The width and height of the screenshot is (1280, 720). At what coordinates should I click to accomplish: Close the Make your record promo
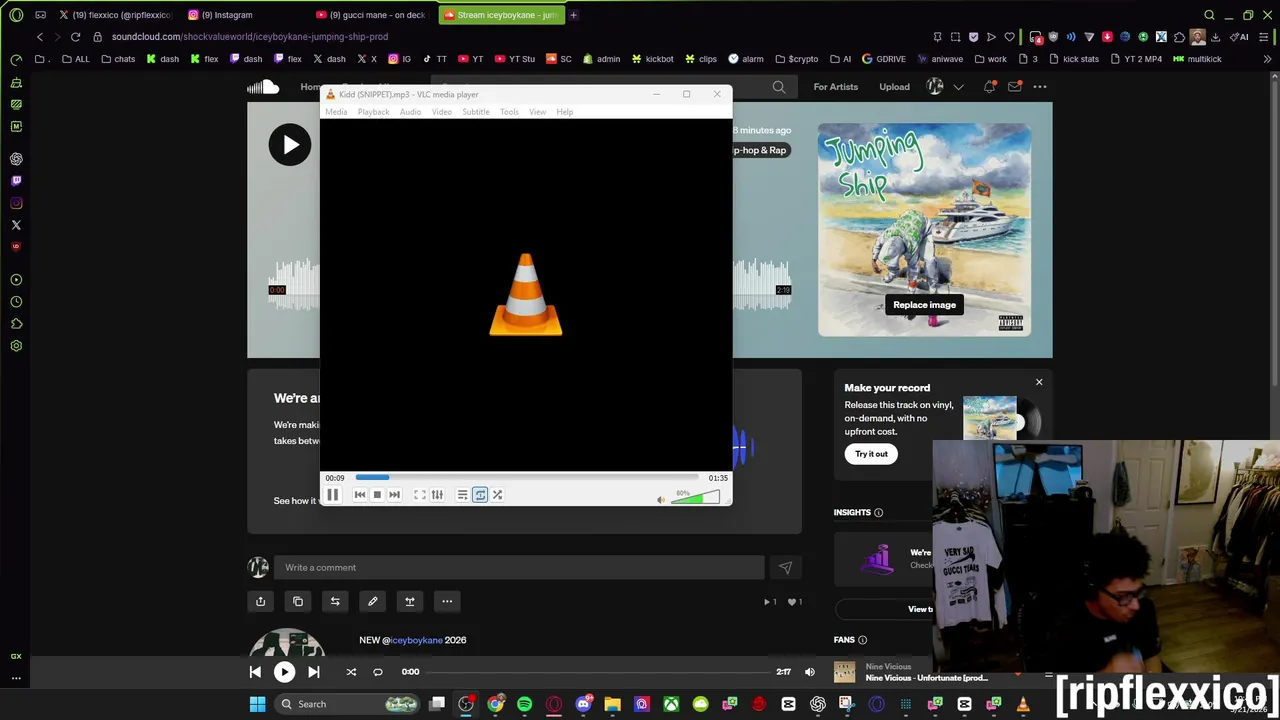(x=1039, y=382)
